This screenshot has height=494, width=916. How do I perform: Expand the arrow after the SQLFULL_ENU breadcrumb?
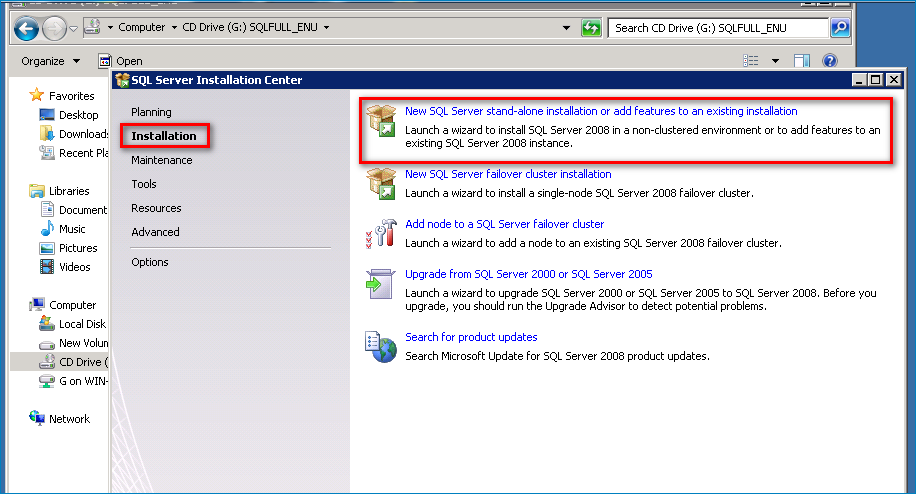coord(327,27)
